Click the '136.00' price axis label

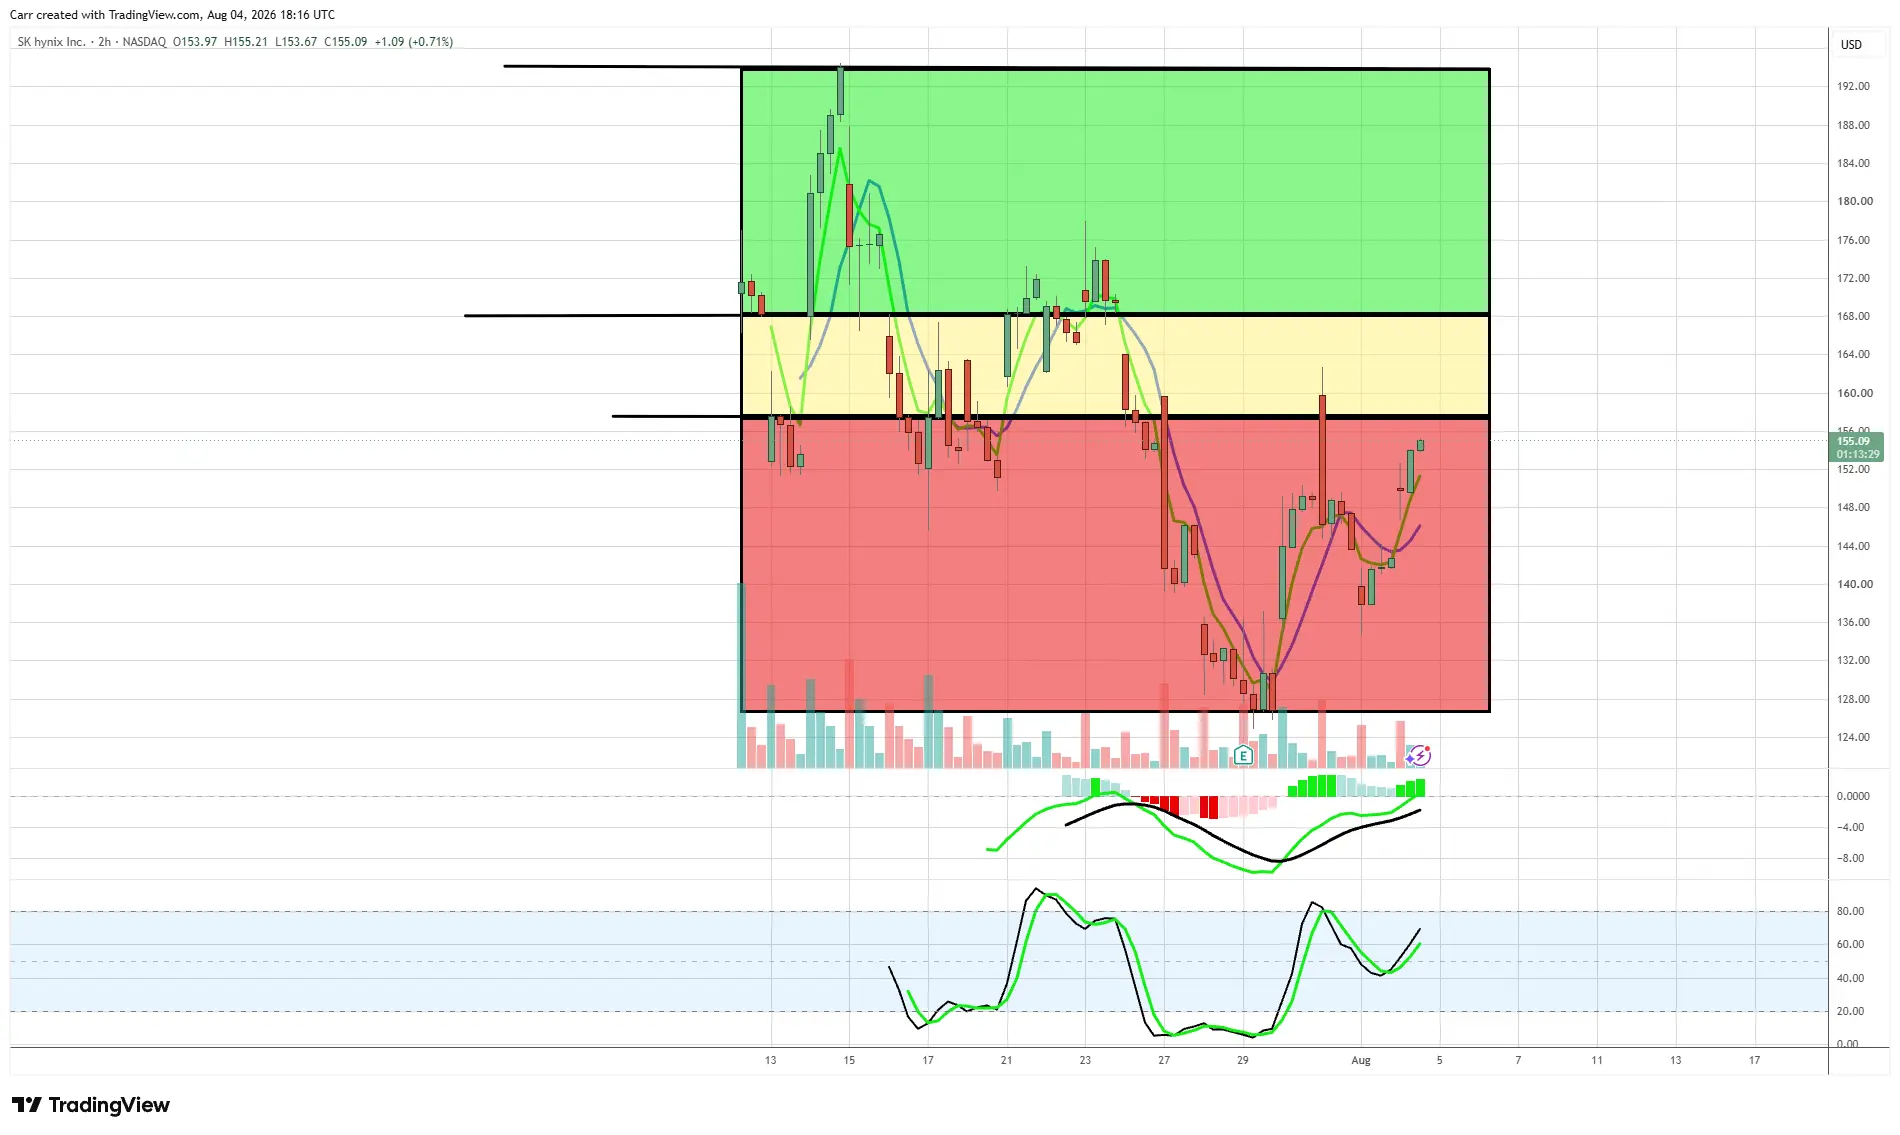1853,622
